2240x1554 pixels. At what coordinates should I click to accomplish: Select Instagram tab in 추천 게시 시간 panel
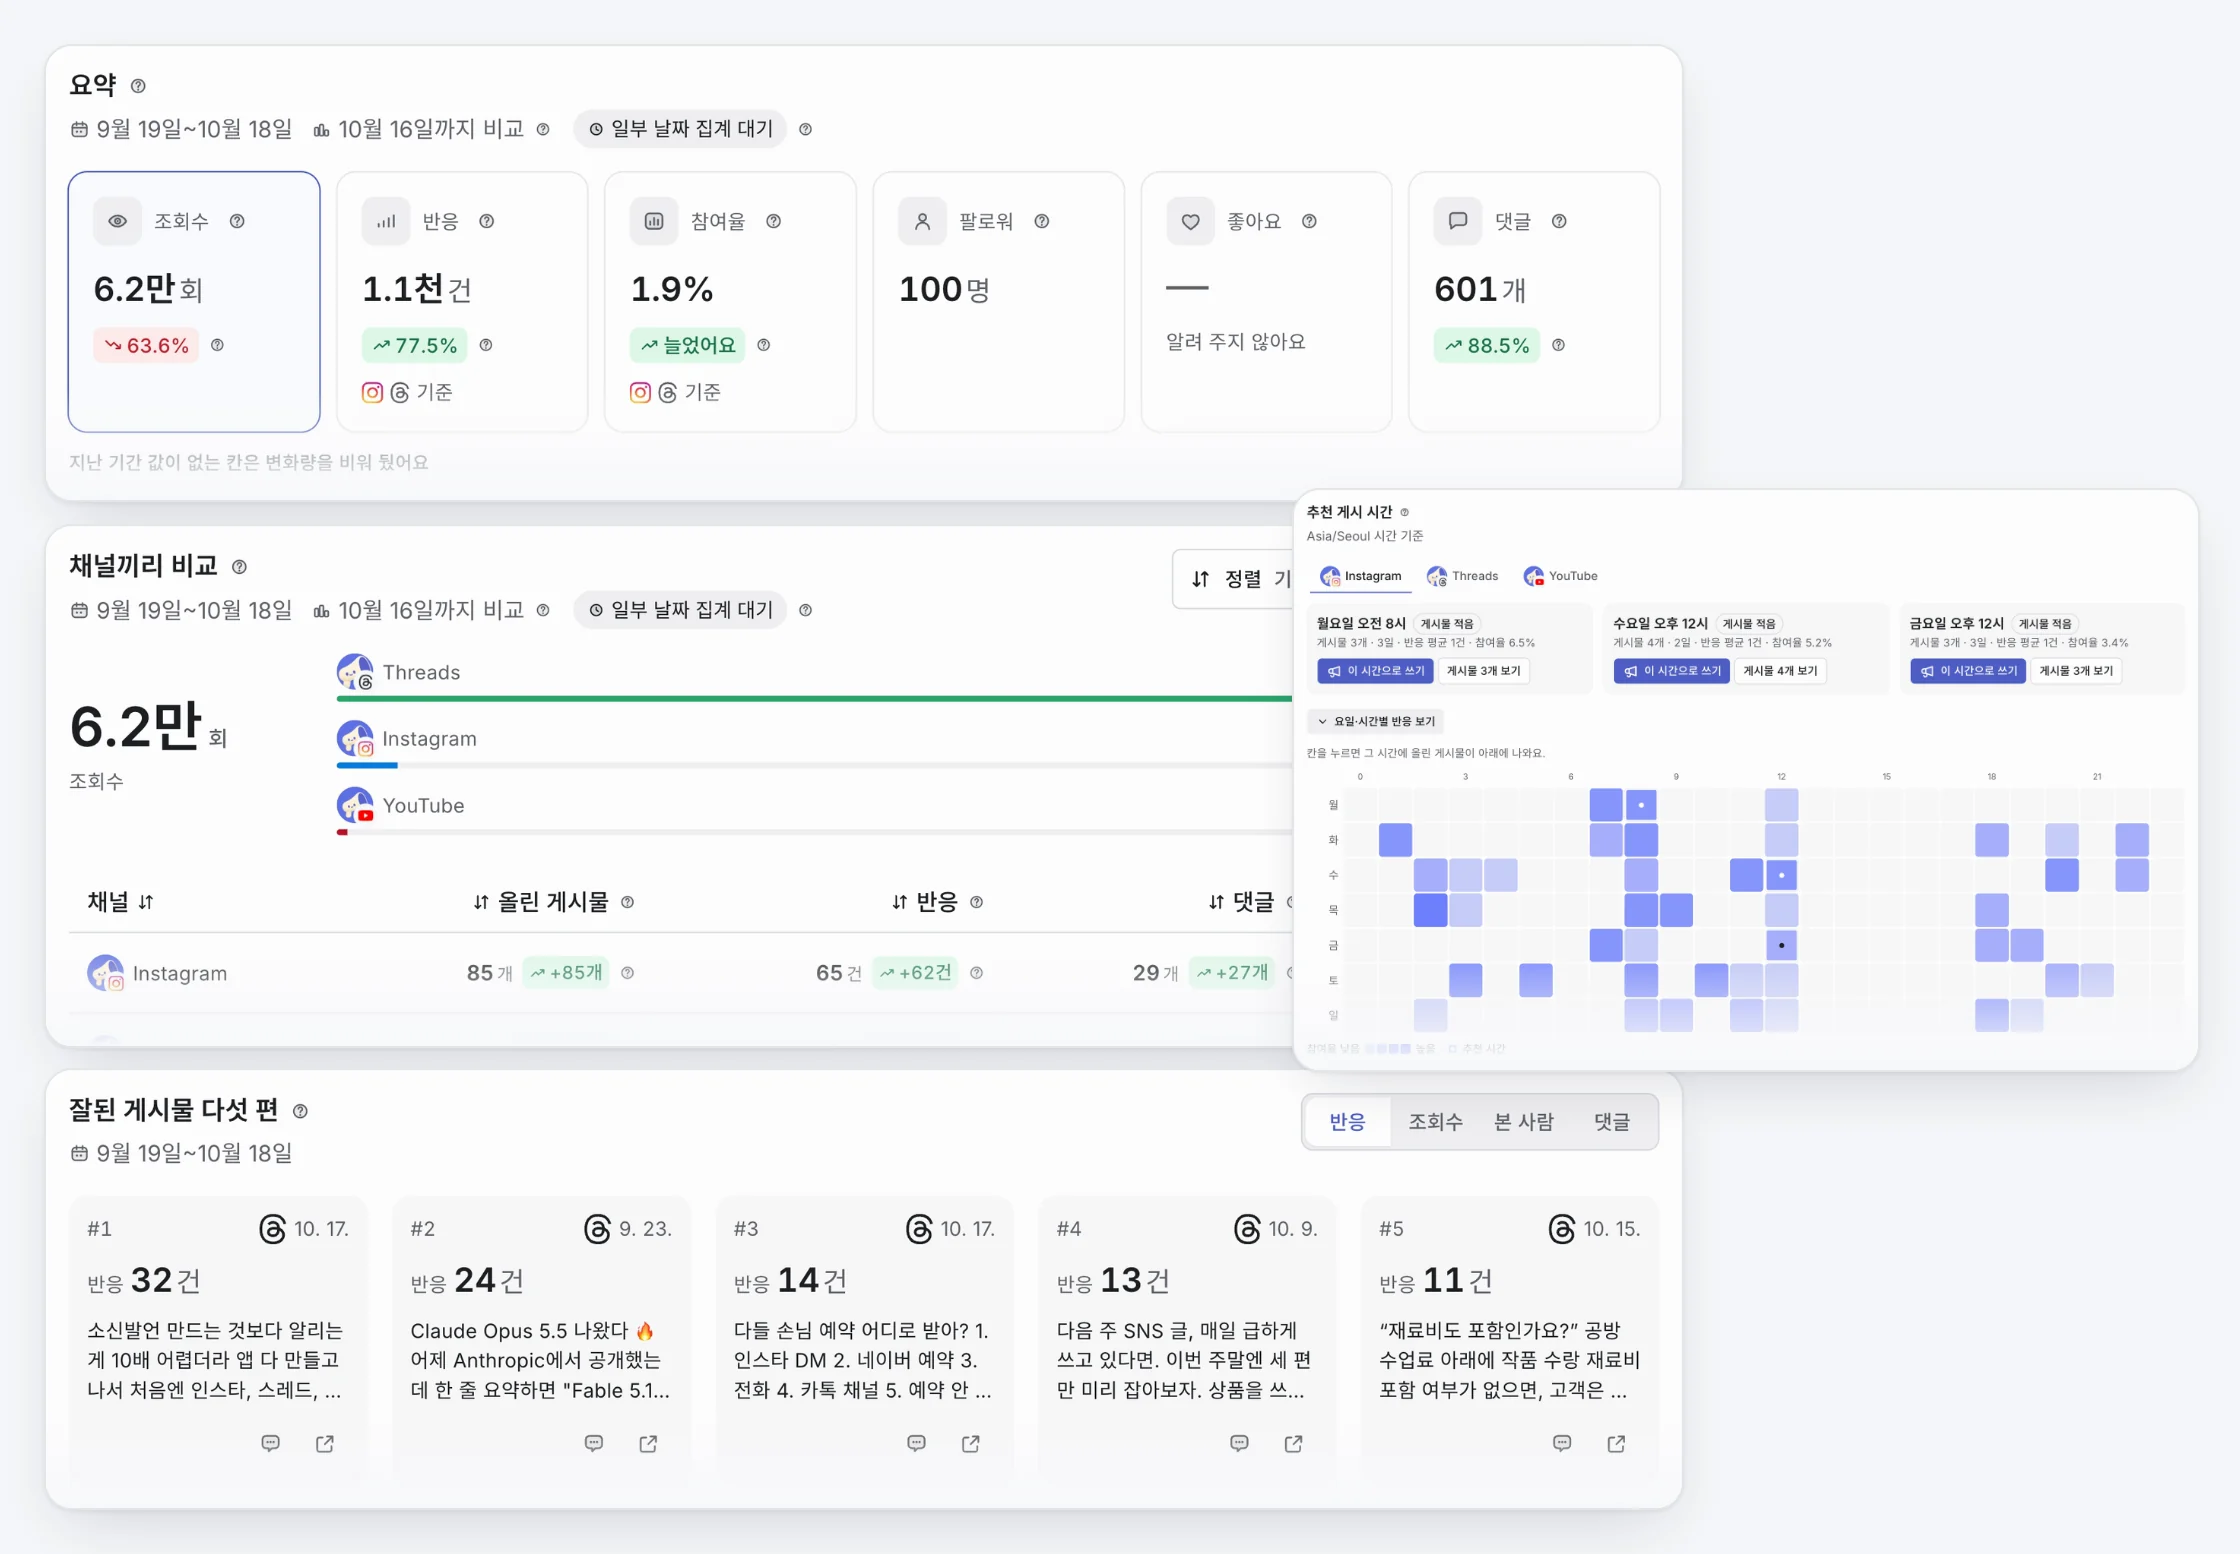click(1360, 576)
